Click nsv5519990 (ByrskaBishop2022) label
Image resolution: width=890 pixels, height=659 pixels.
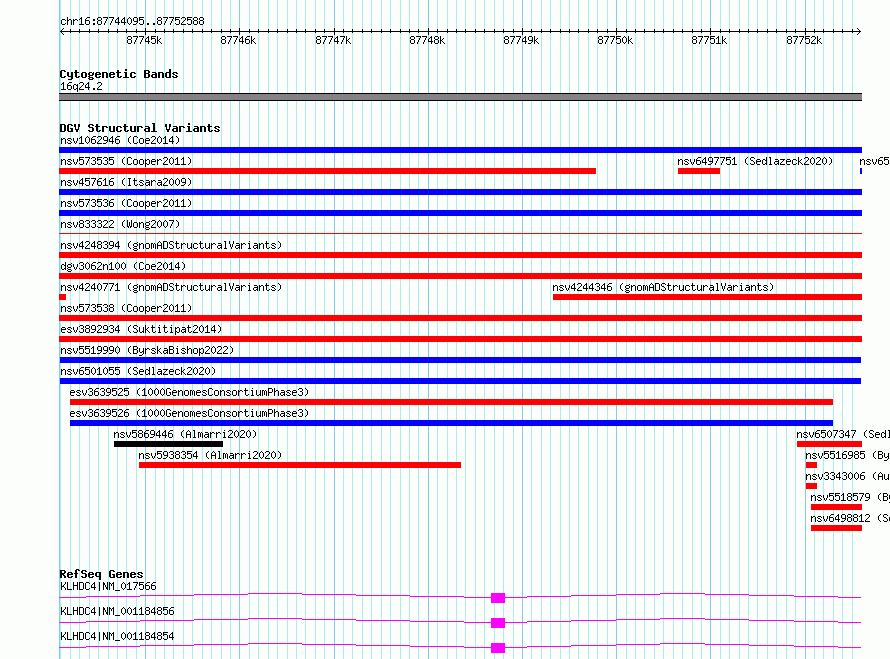147,350
